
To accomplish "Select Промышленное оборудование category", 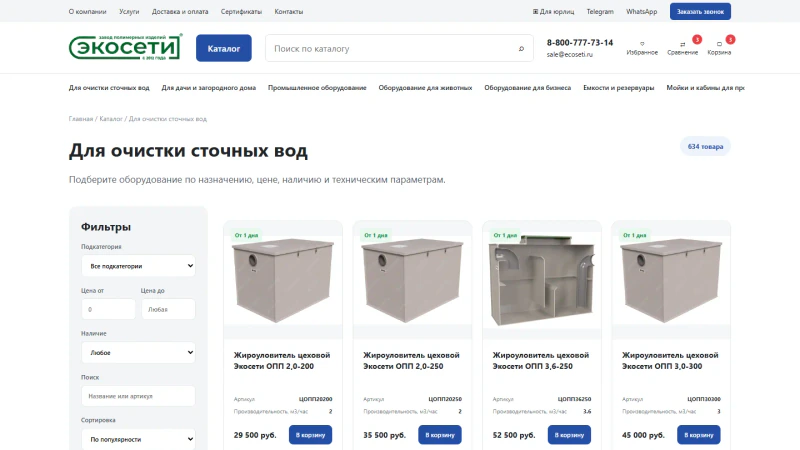I will (317, 88).
